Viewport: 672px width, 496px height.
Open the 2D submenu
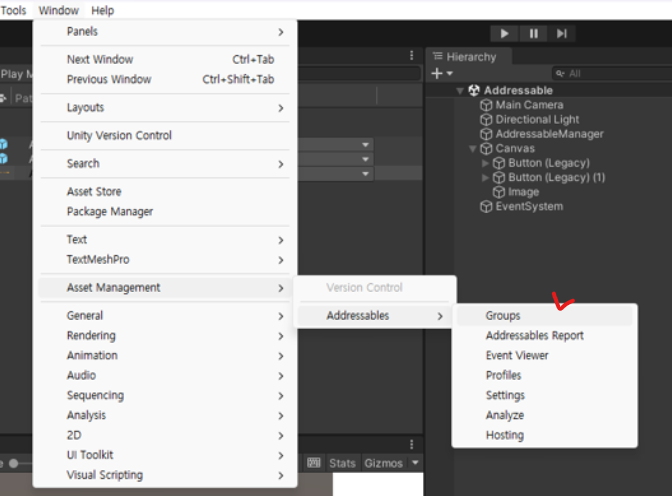[x=165, y=436]
